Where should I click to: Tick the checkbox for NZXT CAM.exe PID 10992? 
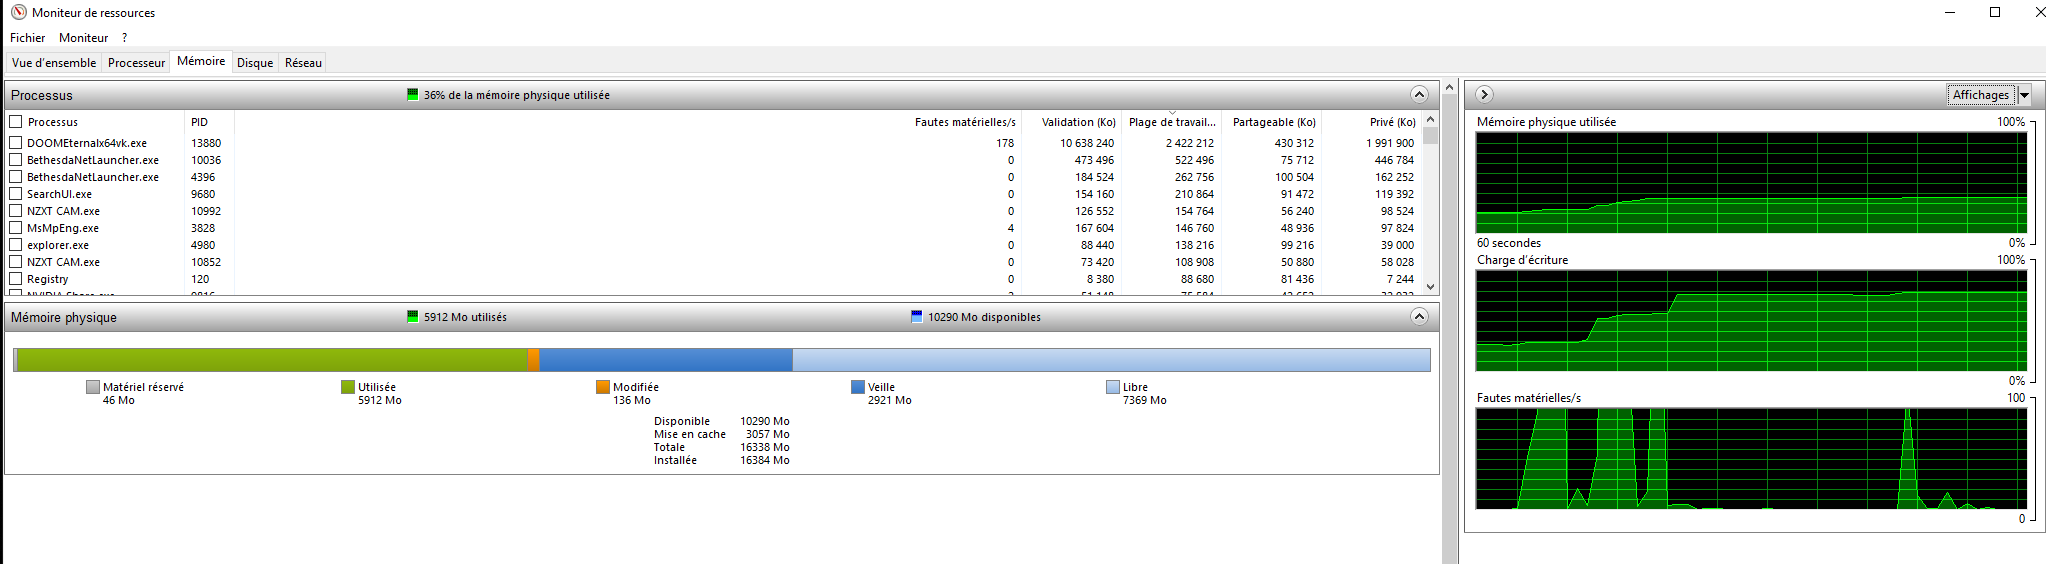tap(15, 211)
